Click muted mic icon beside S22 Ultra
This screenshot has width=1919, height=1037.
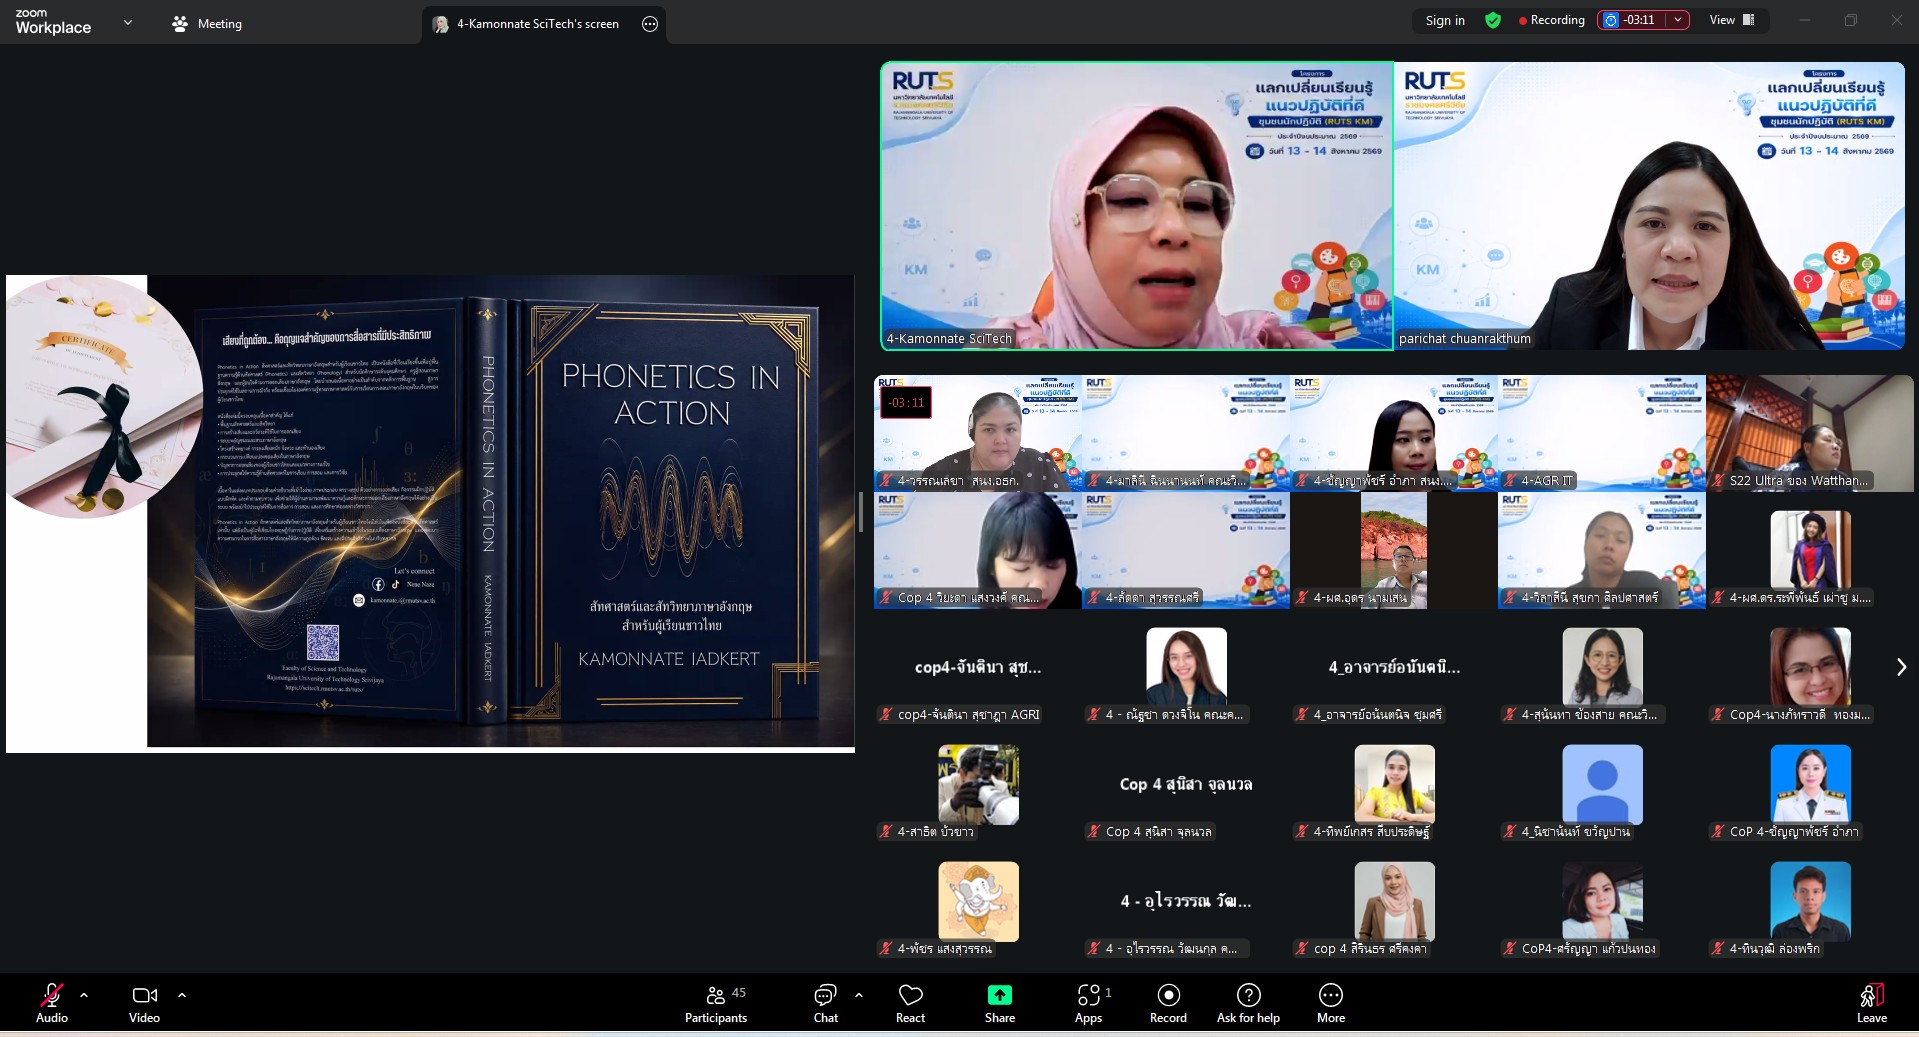1718,481
